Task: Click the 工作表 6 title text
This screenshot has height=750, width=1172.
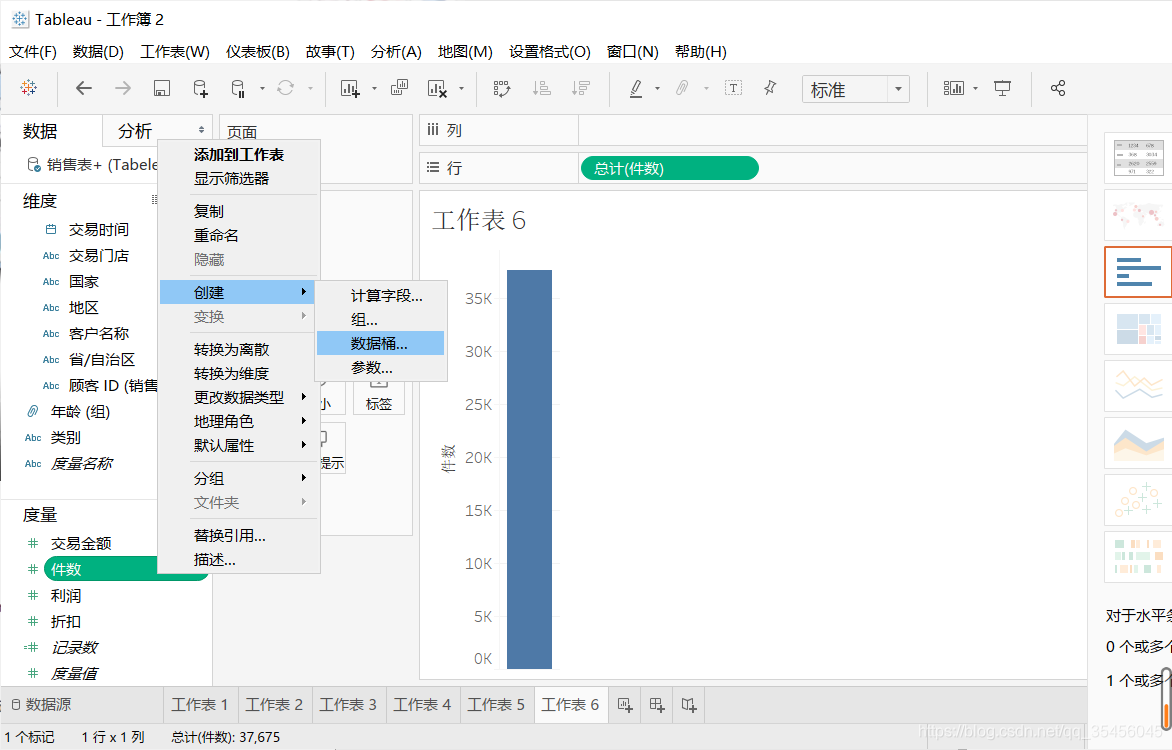Action: [479, 220]
